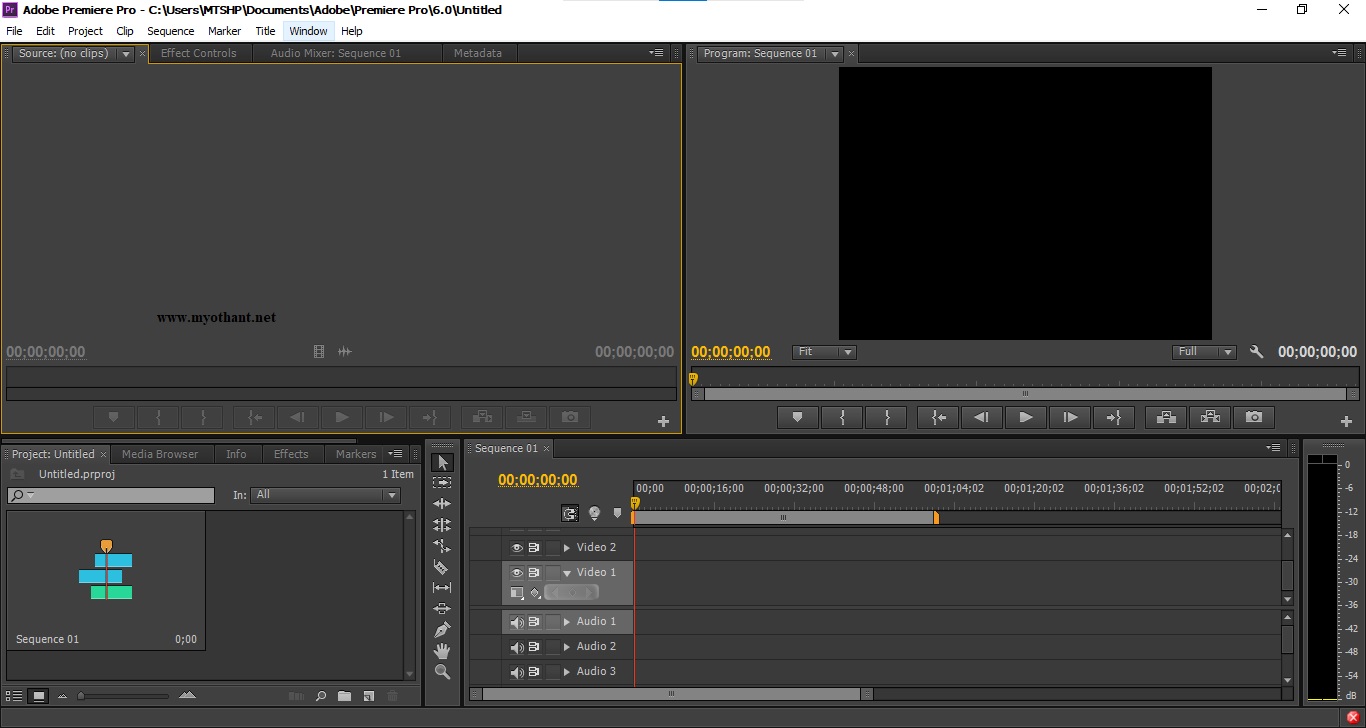Switch Project panel to icon view
Image resolution: width=1366 pixels, height=728 pixels.
point(39,696)
